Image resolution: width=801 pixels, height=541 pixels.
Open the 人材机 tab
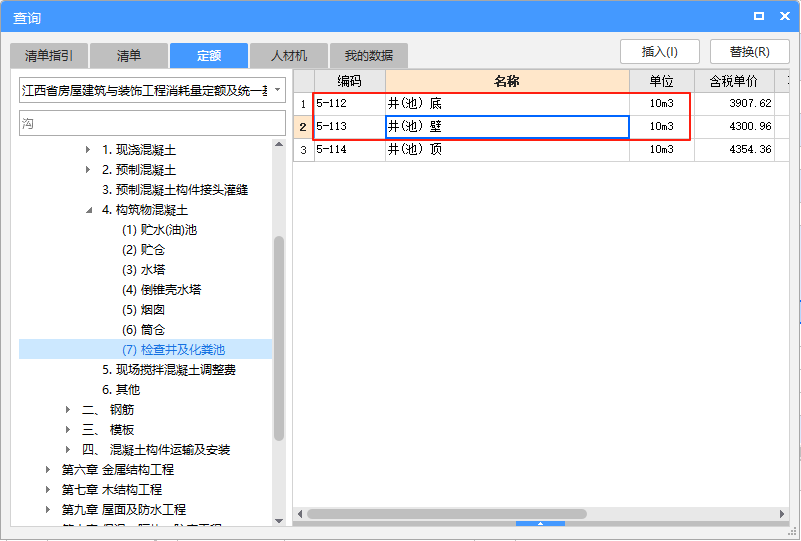pos(289,56)
